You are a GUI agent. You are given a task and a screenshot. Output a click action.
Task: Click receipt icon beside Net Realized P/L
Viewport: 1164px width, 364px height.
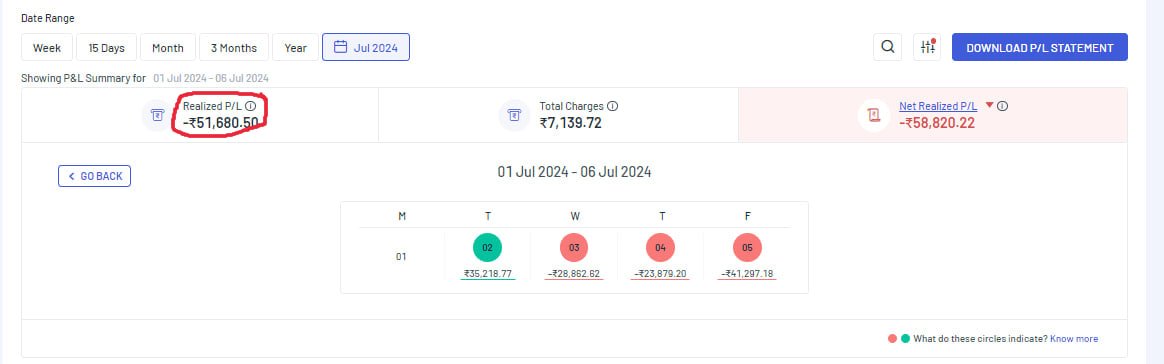[874, 115]
